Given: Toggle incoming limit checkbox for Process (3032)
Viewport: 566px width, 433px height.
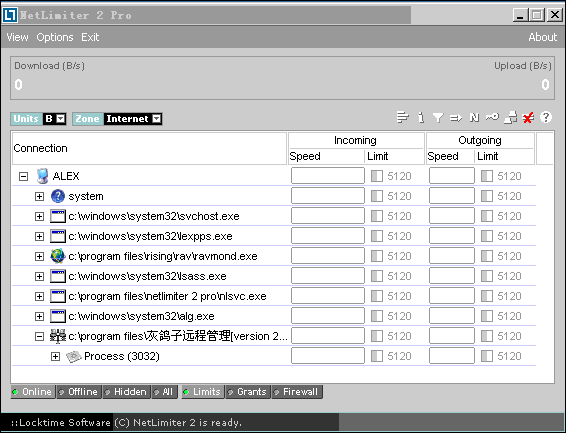Looking at the screenshot, I should point(376,356).
